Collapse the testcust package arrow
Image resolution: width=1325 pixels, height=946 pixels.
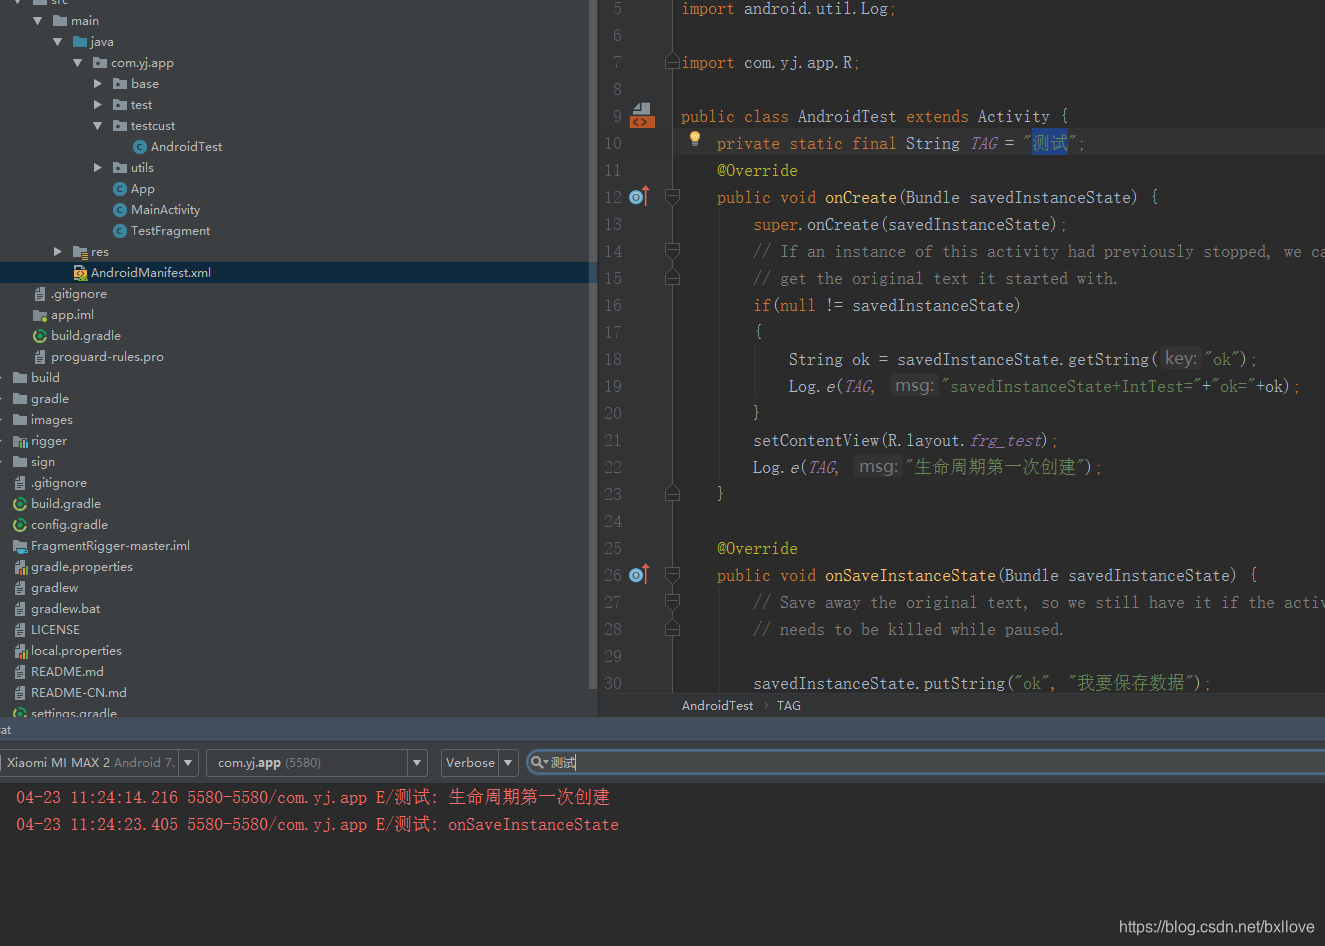(x=98, y=125)
